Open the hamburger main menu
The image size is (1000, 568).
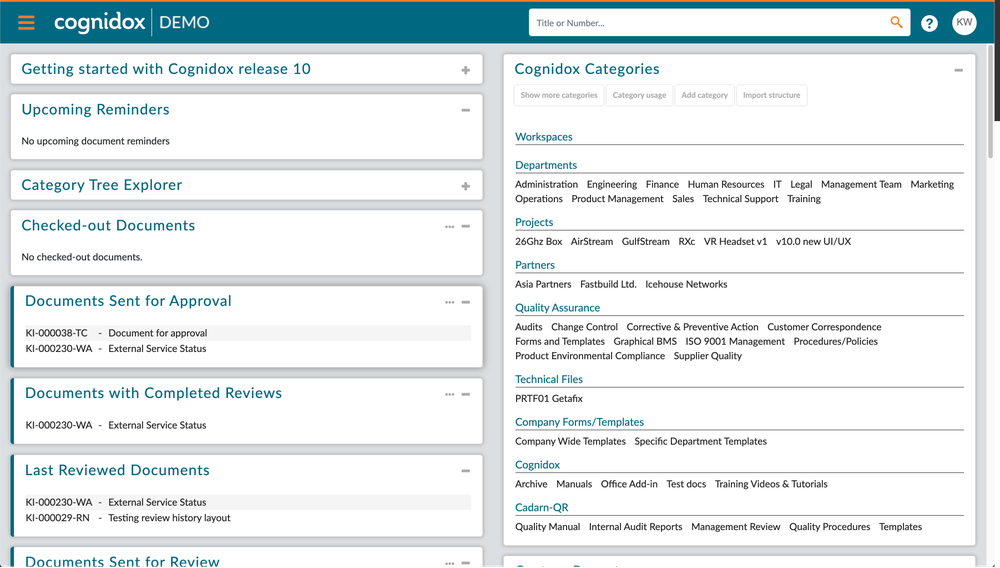click(26, 23)
